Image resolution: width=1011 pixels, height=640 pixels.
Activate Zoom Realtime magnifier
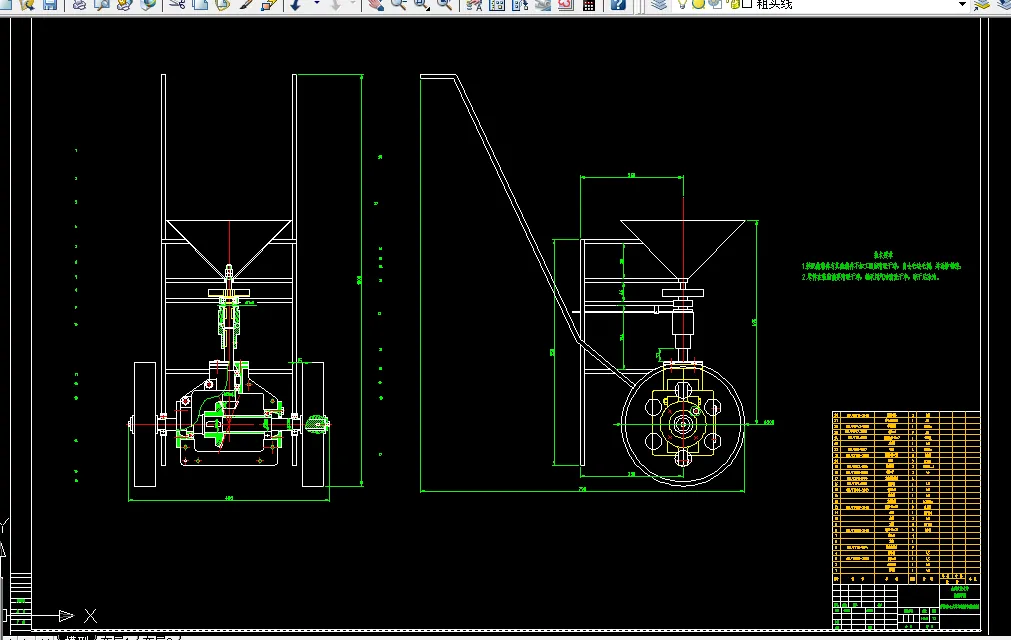click(x=398, y=4)
